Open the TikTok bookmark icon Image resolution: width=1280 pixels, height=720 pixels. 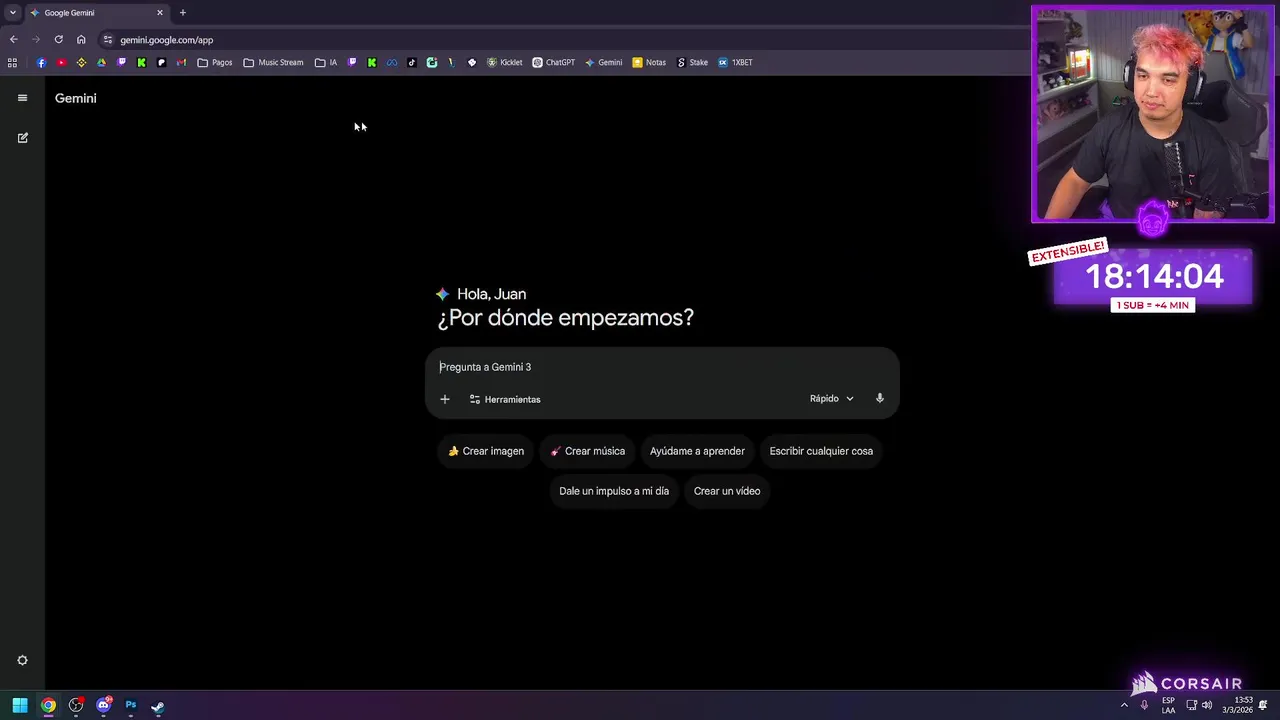pyautogui.click(x=412, y=62)
